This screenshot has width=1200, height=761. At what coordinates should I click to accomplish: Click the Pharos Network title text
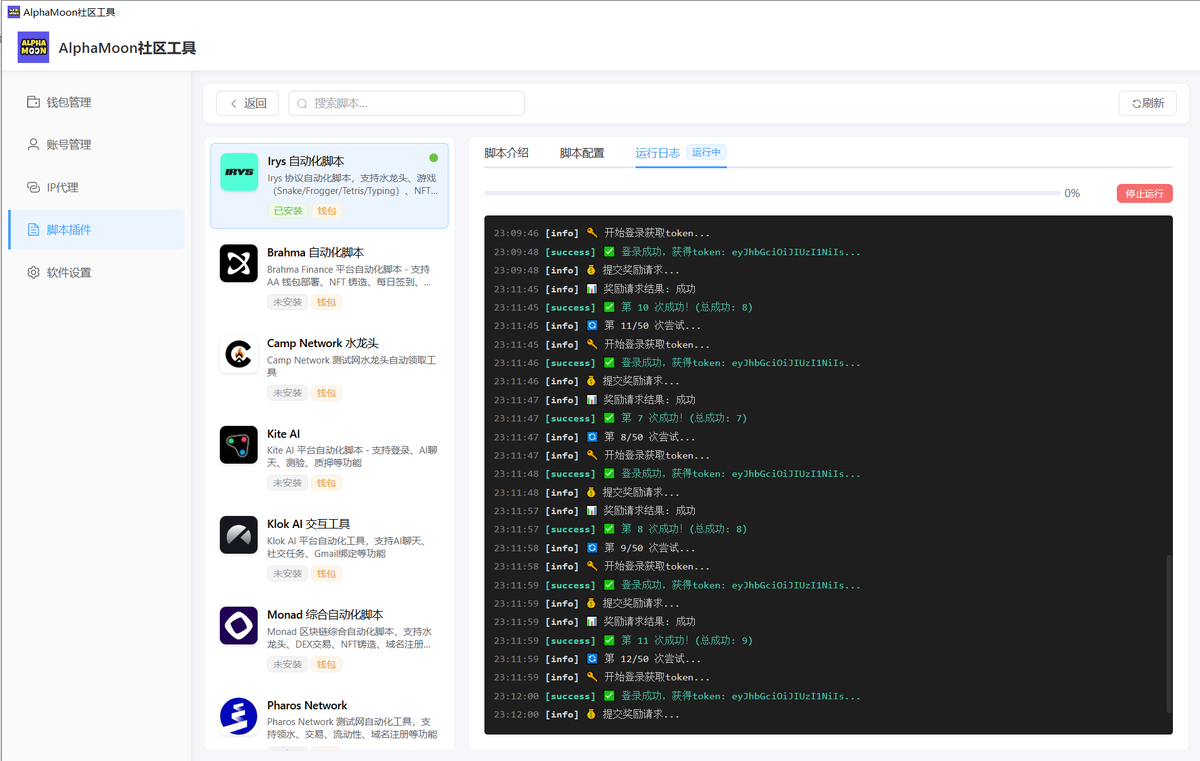pyautogui.click(x=307, y=705)
